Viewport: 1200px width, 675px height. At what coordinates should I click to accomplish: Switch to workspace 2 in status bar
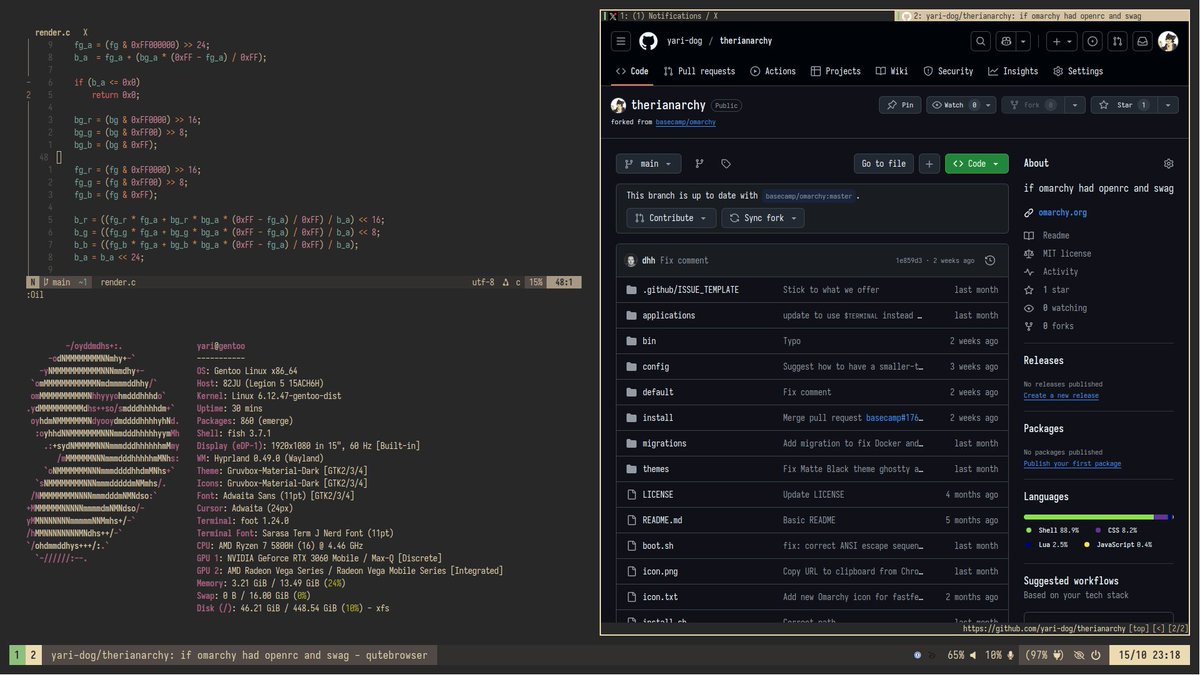pyautogui.click(x=34, y=655)
